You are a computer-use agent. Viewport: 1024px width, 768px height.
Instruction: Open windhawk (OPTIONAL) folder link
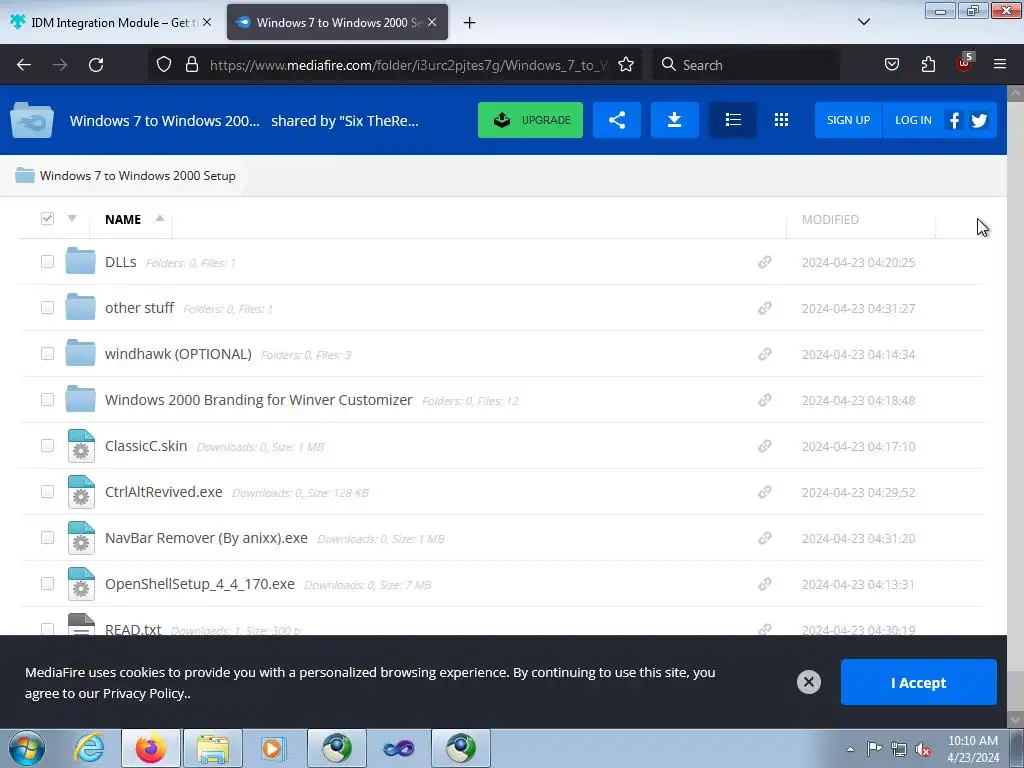pos(178,354)
